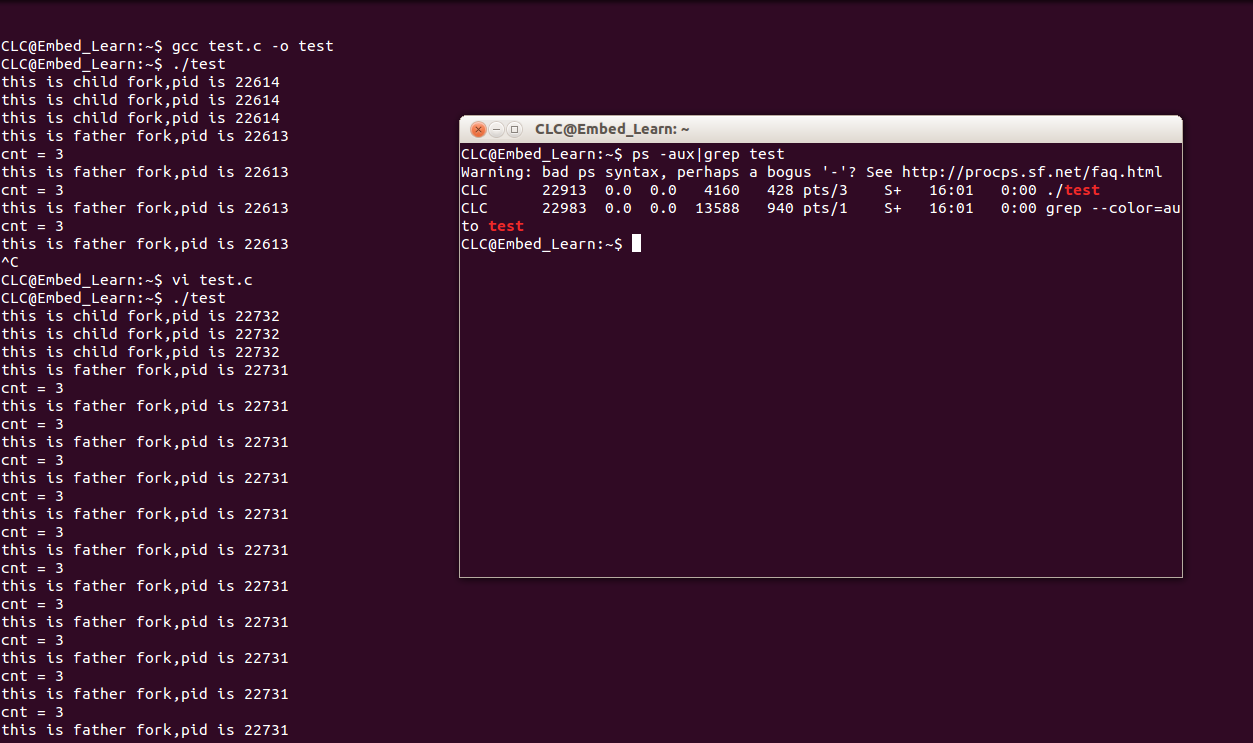The width and height of the screenshot is (1253, 743).
Task: Click the wrapped 'to test' line
Action: coord(493,226)
